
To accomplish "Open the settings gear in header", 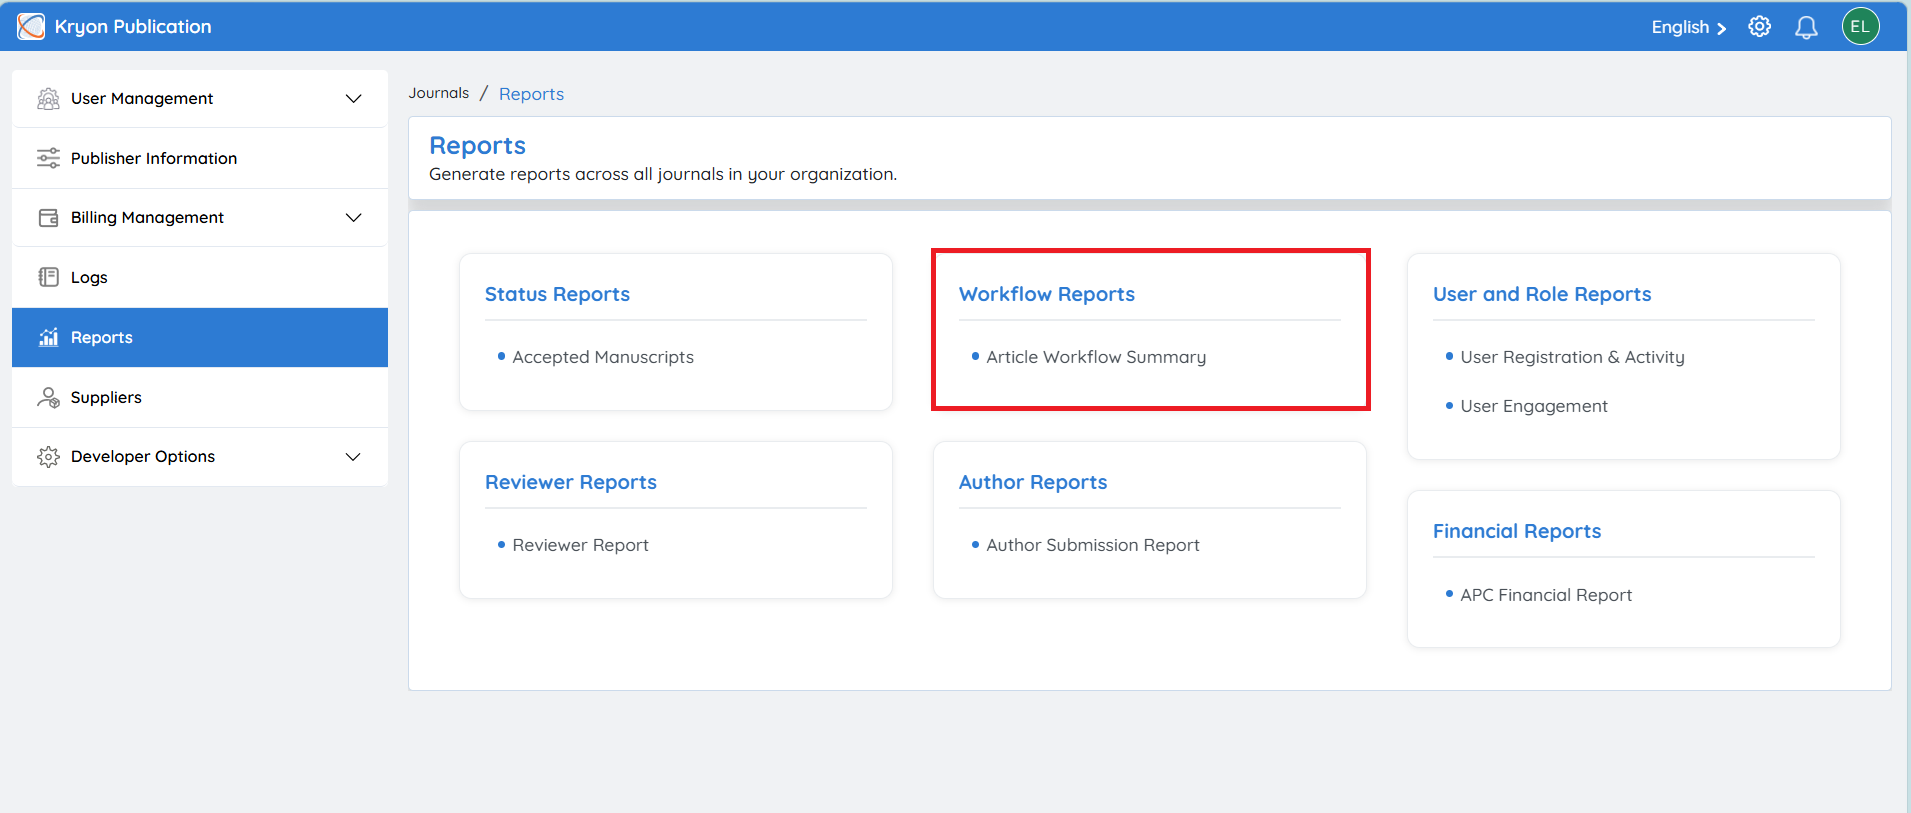I will (1759, 27).
